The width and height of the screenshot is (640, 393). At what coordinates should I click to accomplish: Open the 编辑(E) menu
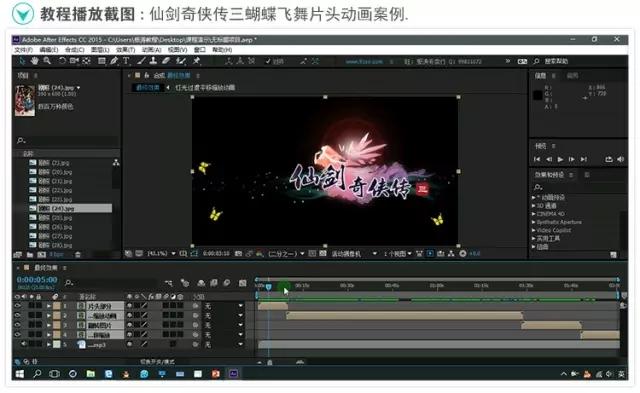pyautogui.click(x=49, y=50)
